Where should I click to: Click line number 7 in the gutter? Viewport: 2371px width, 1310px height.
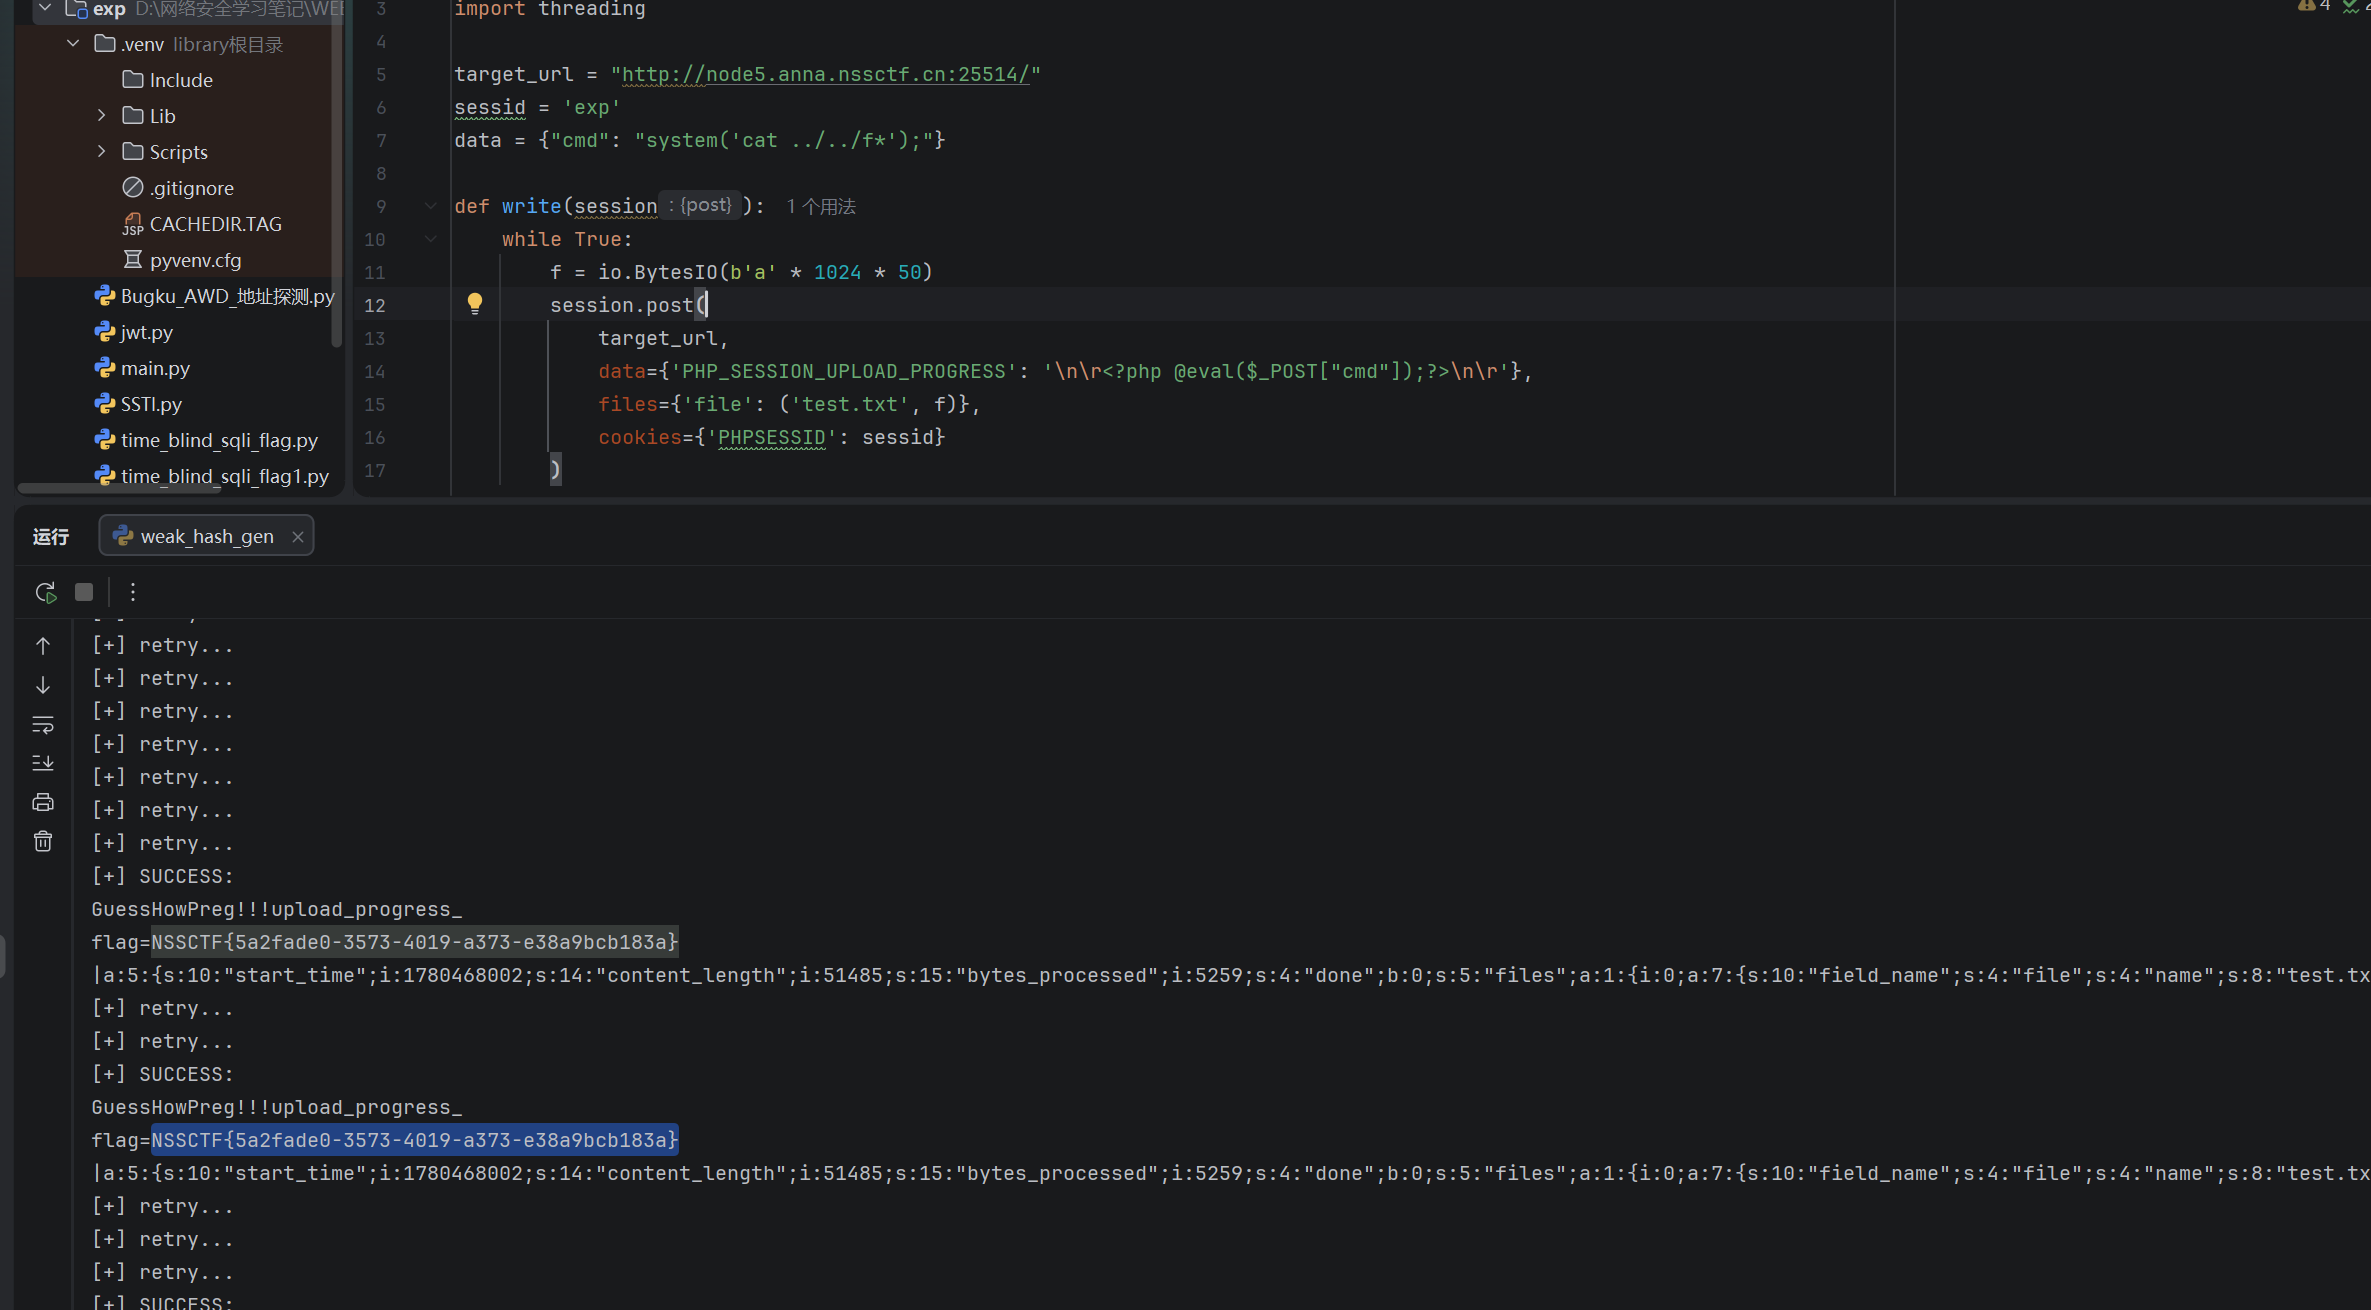pyautogui.click(x=381, y=140)
